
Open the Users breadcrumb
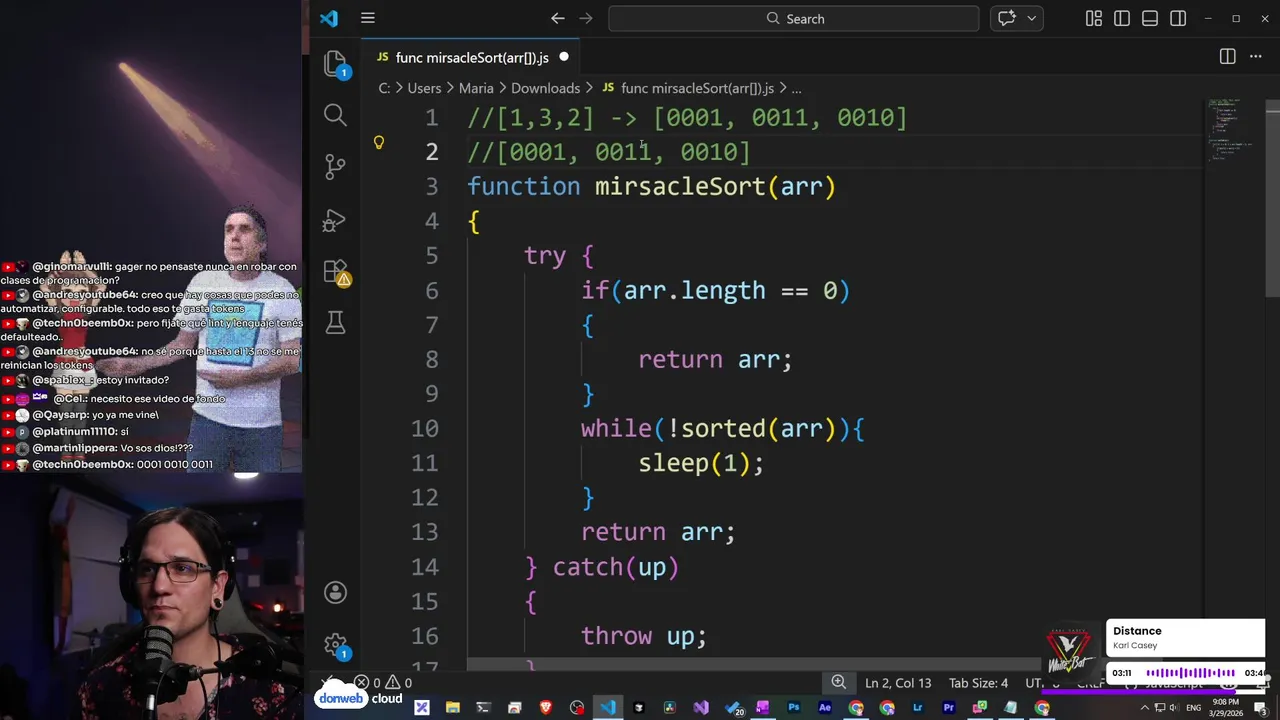click(424, 88)
